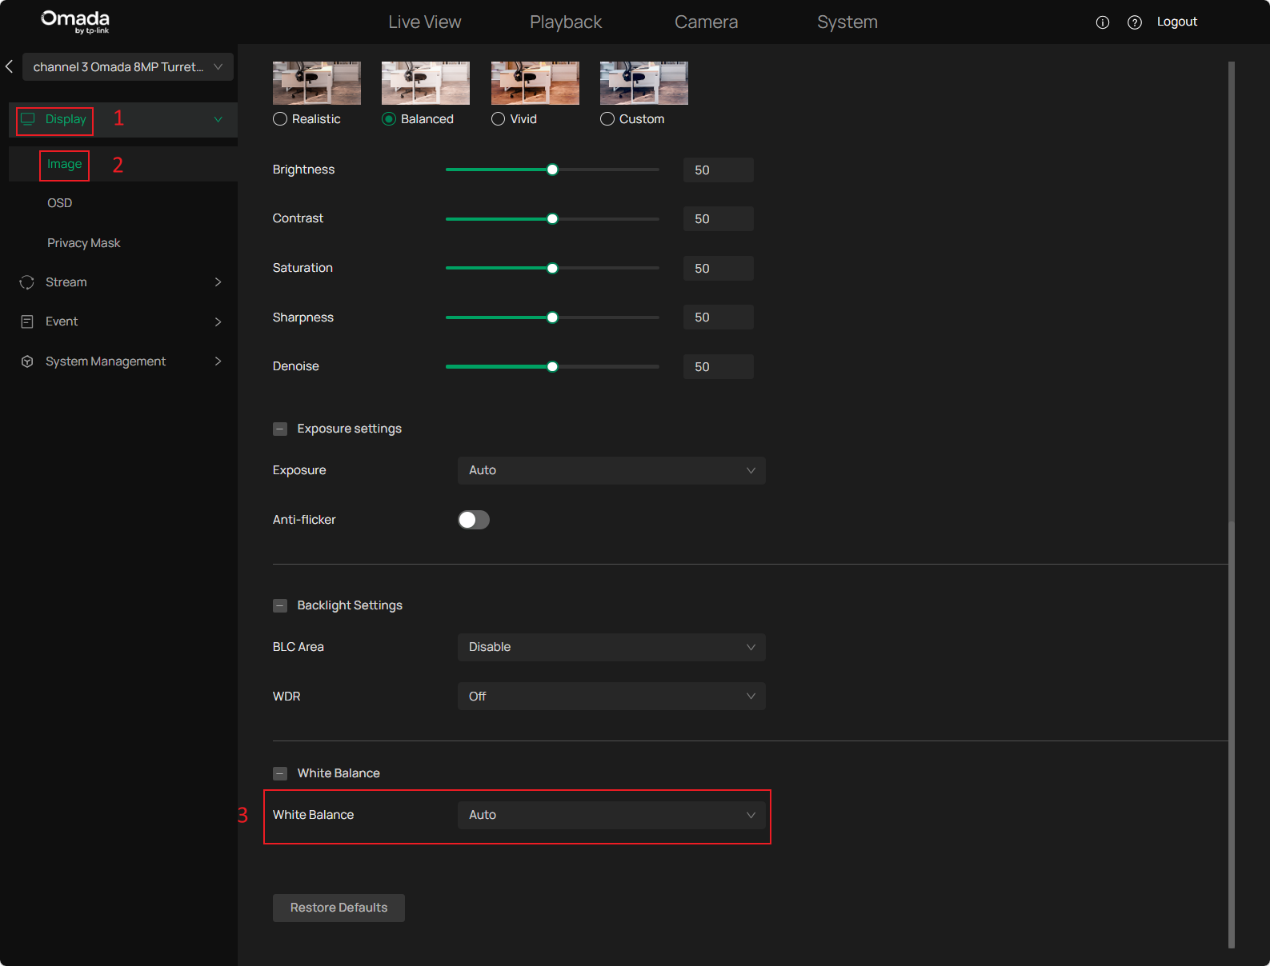1270x966 pixels.
Task: Click the Brightness value field
Action: pos(718,170)
